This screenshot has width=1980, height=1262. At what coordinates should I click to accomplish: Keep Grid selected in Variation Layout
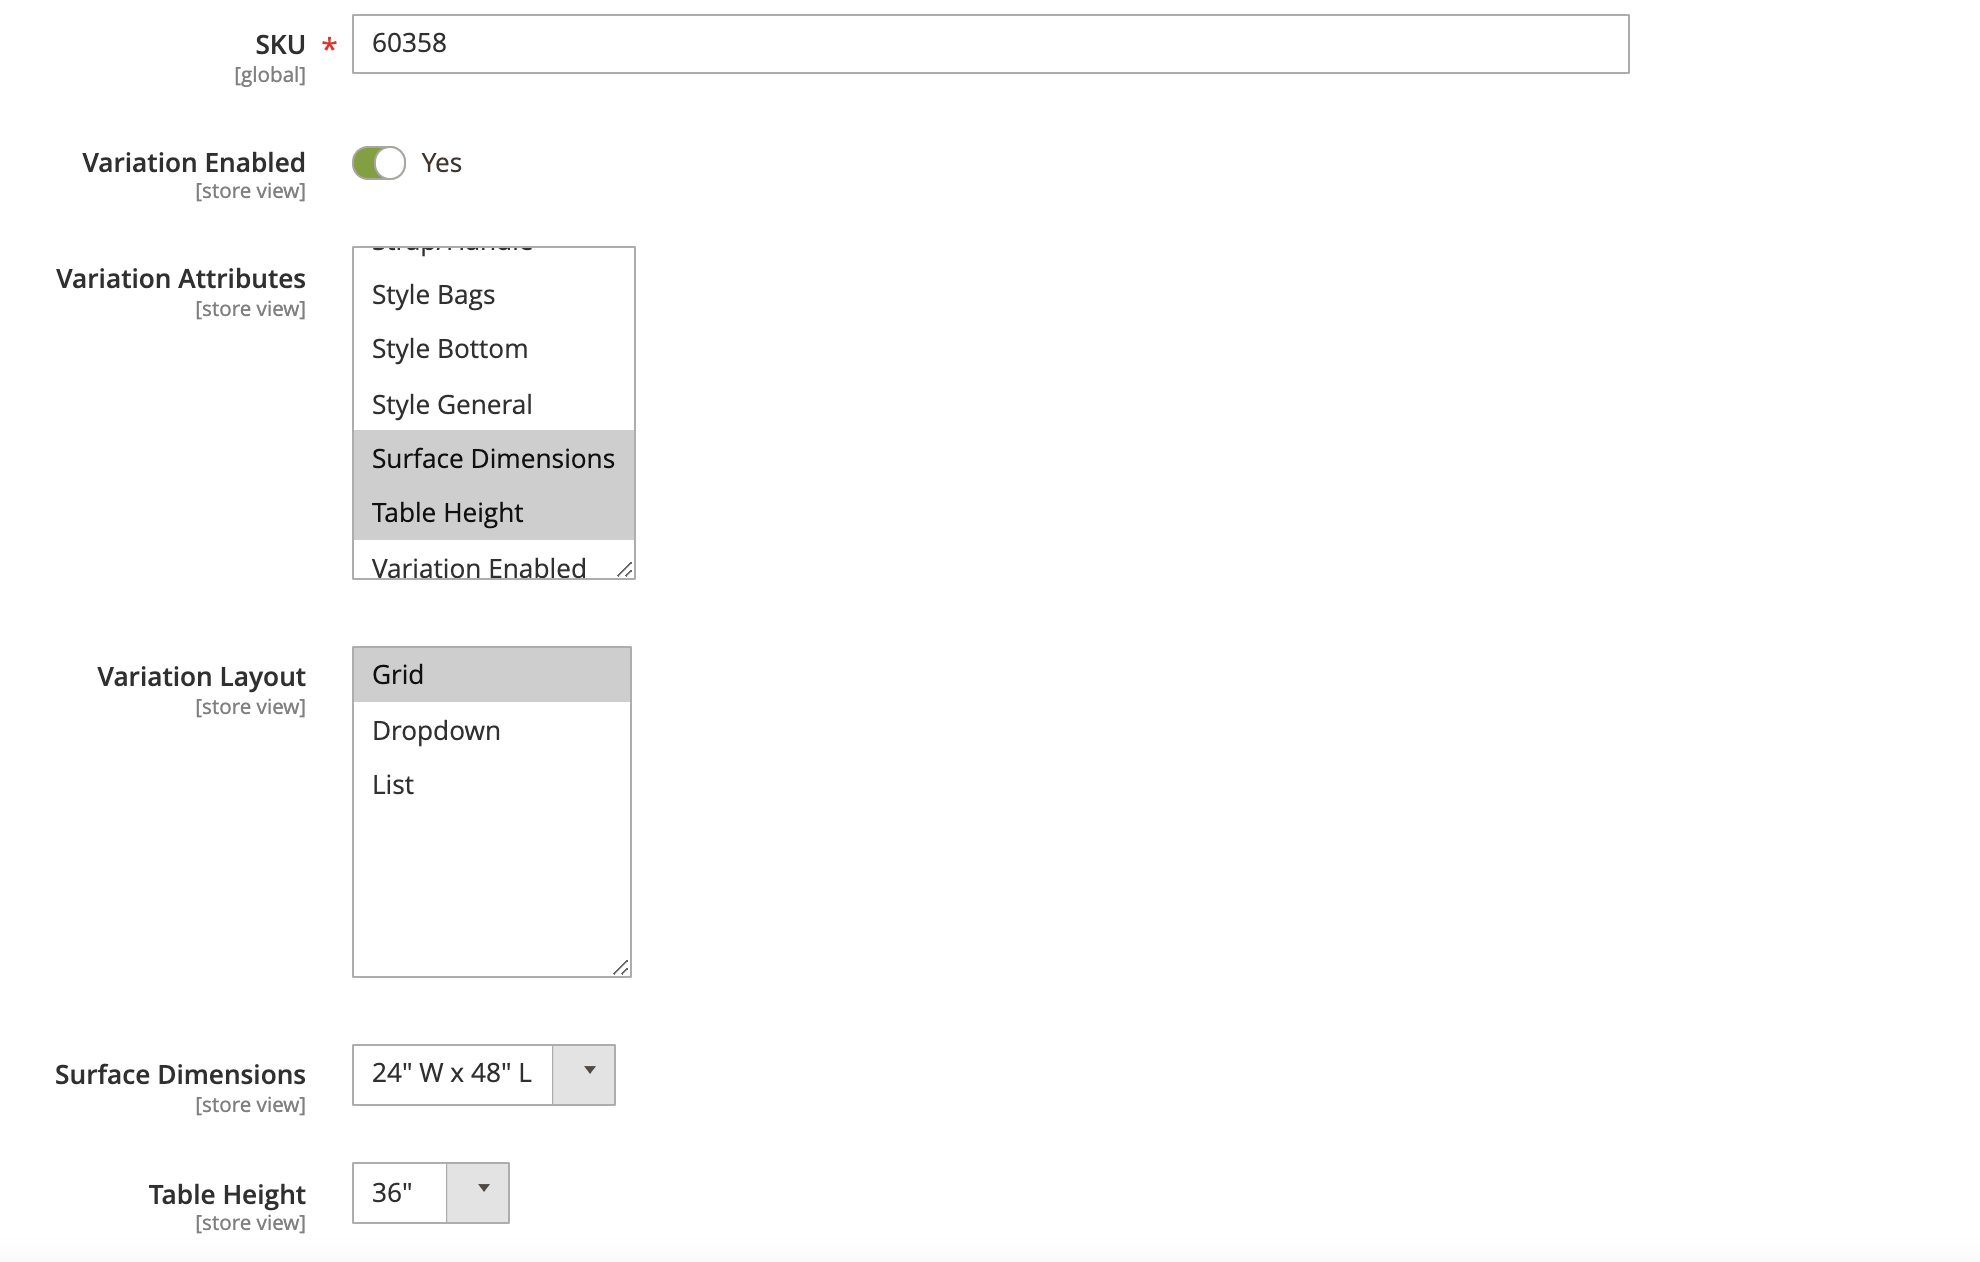click(397, 674)
